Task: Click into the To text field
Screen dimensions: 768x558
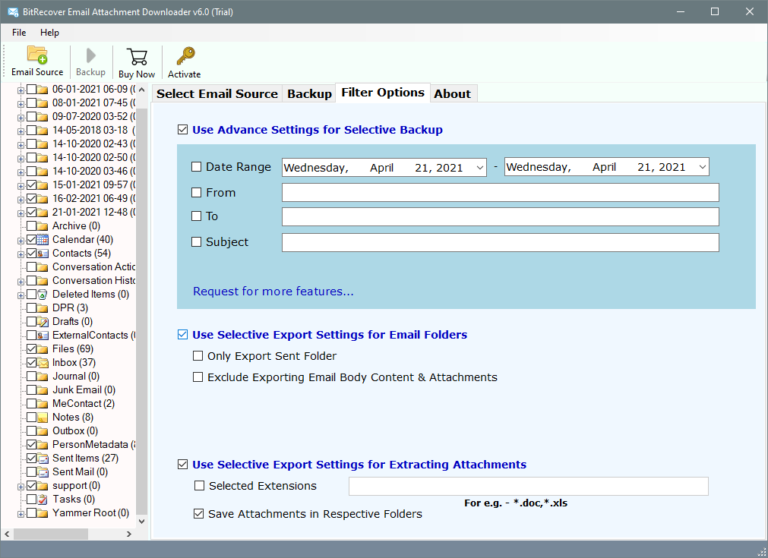Action: click(x=501, y=217)
